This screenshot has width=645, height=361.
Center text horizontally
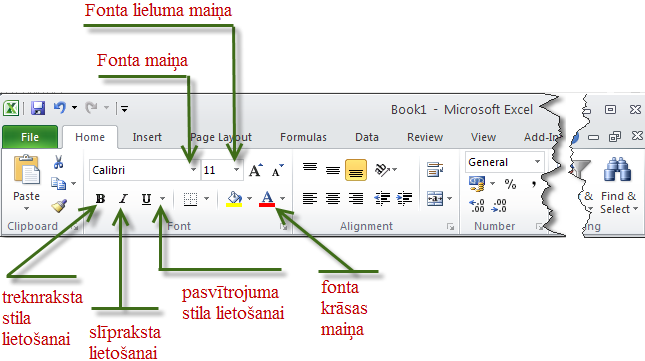333,199
